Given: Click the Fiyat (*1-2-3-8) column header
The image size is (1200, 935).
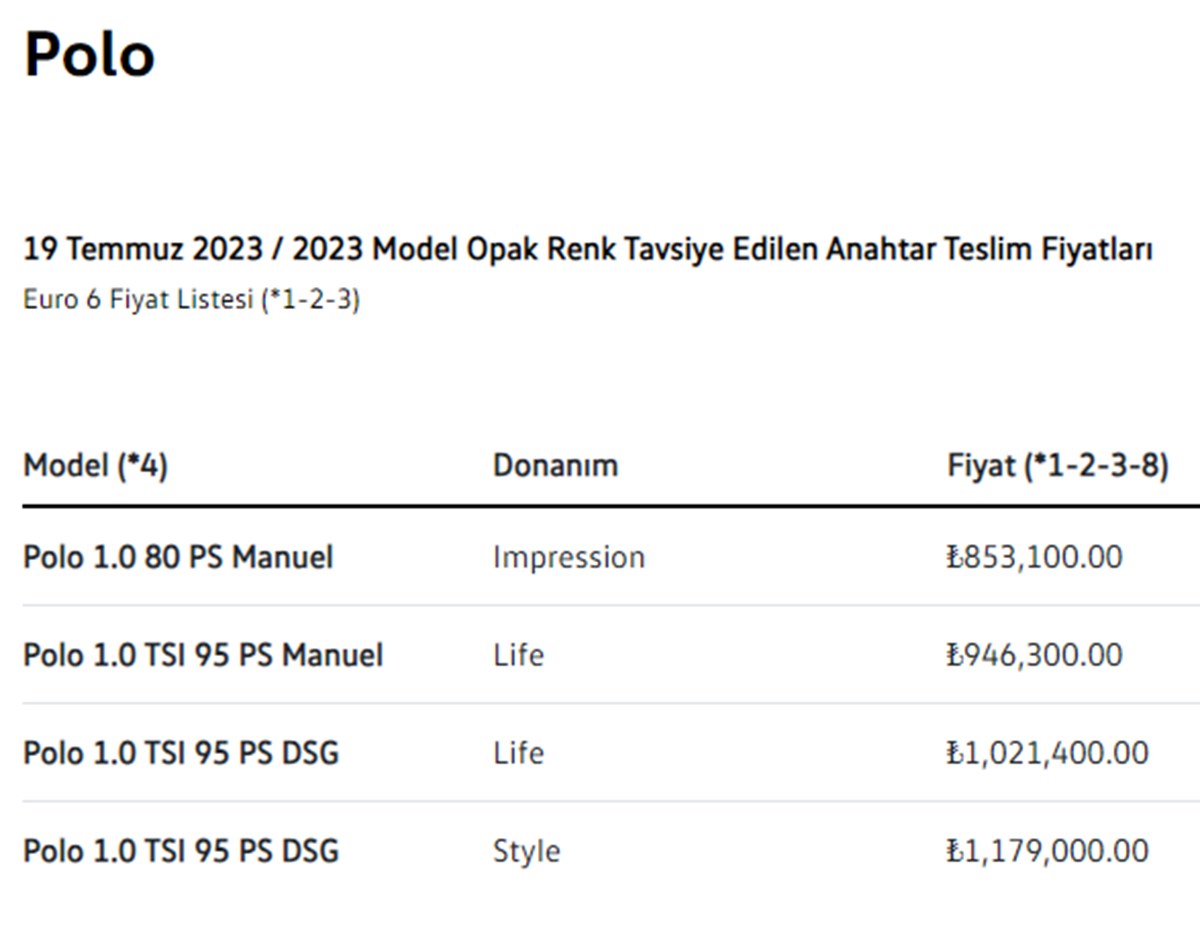Looking at the screenshot, I should pos(1057,465).
